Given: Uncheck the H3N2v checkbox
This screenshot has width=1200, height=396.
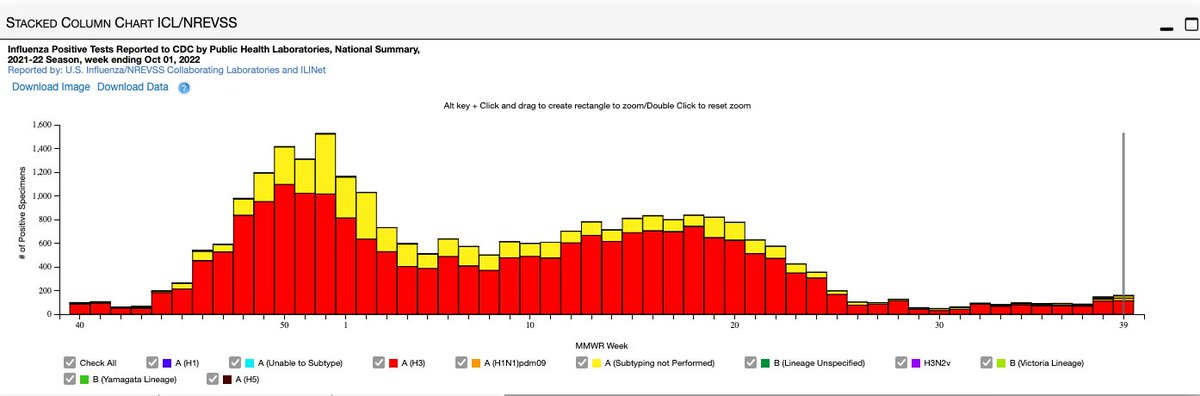Looking at the screenshot, I should [x=902, y=362].
